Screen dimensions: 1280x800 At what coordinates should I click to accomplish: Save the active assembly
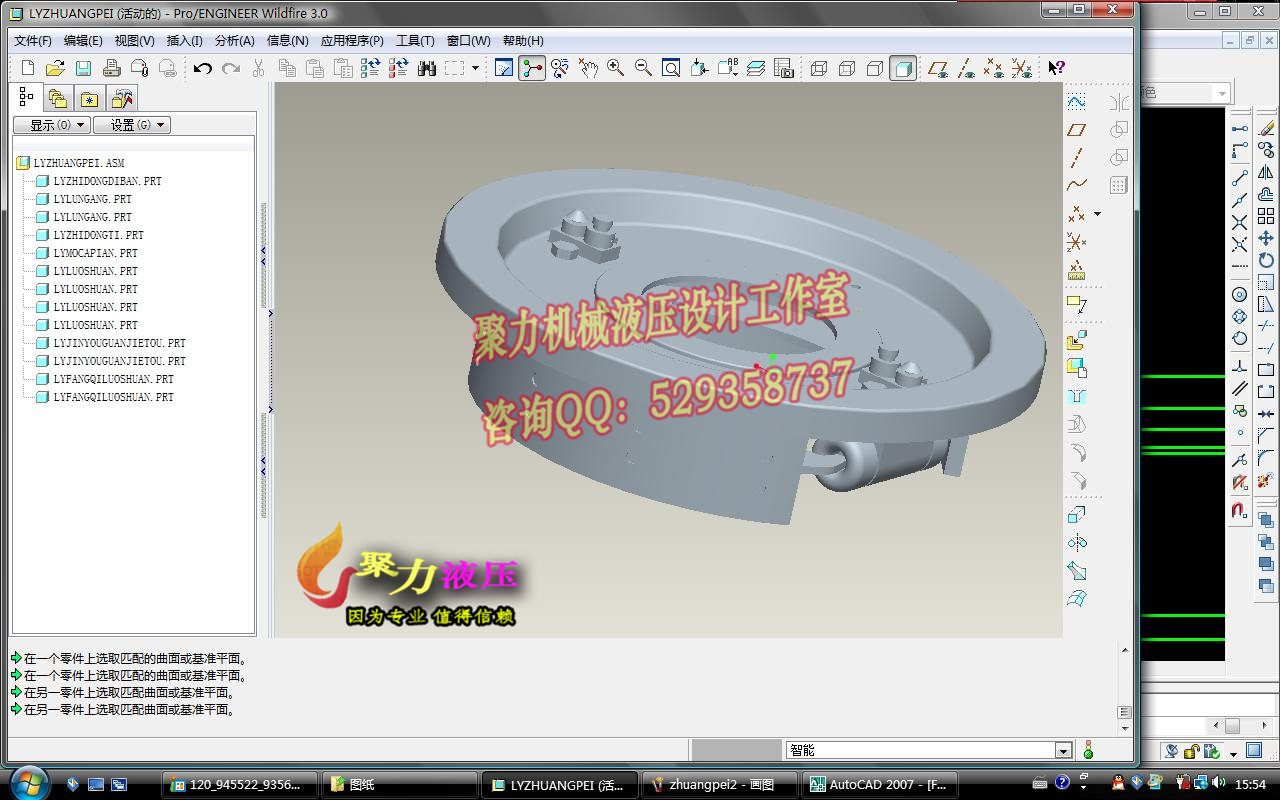tap(83, 67)
